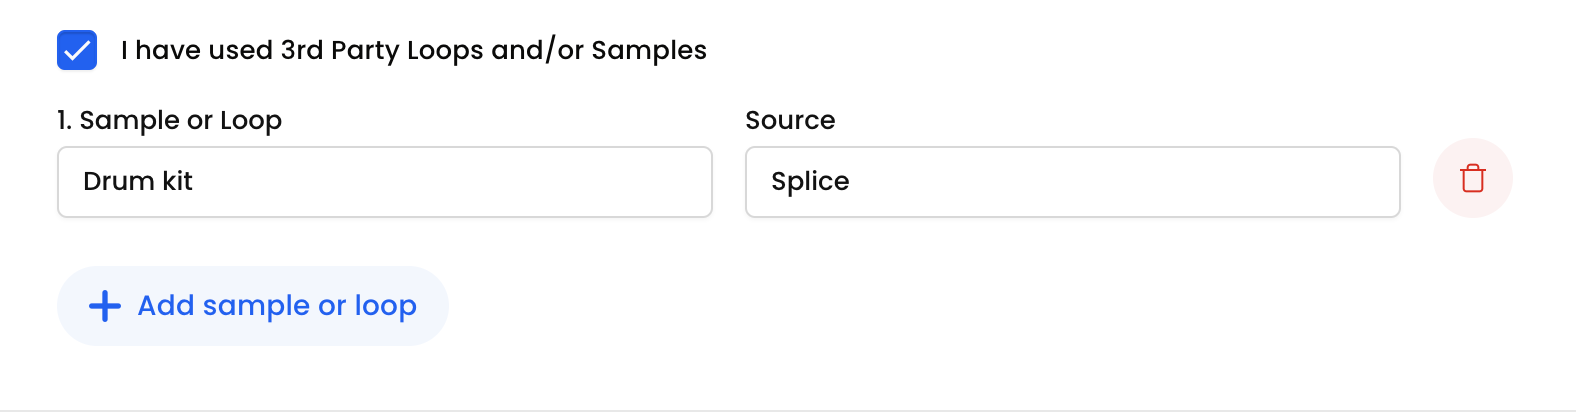This screenshot has height=418, width=1576.
Task: Click the delete bin in pink circle
Action: tap(1472, 179)
